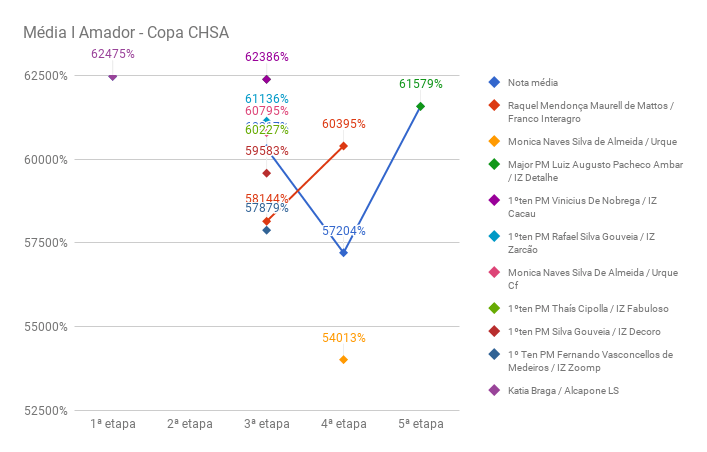Screen dimensions: 707x452
Task: Click the dark red Silva Gouveia Decoro legend diamond
Action: point(494,331)
